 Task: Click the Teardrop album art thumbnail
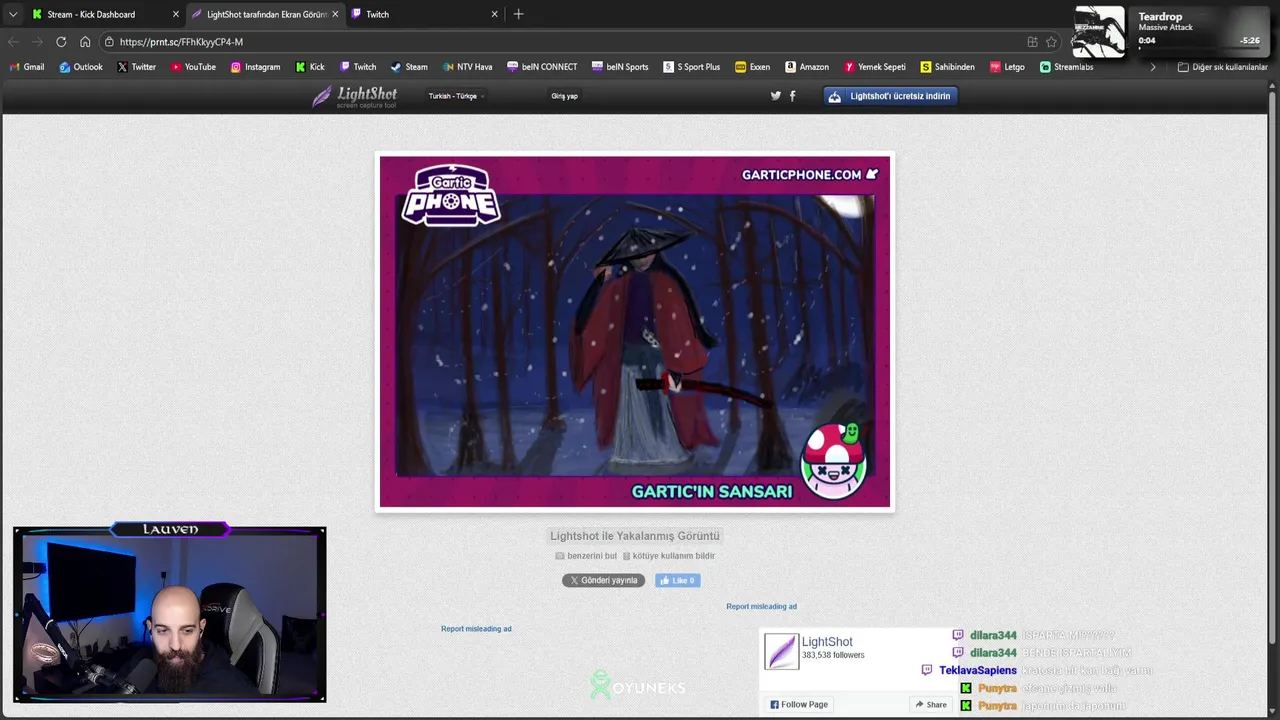(1099, 31)
